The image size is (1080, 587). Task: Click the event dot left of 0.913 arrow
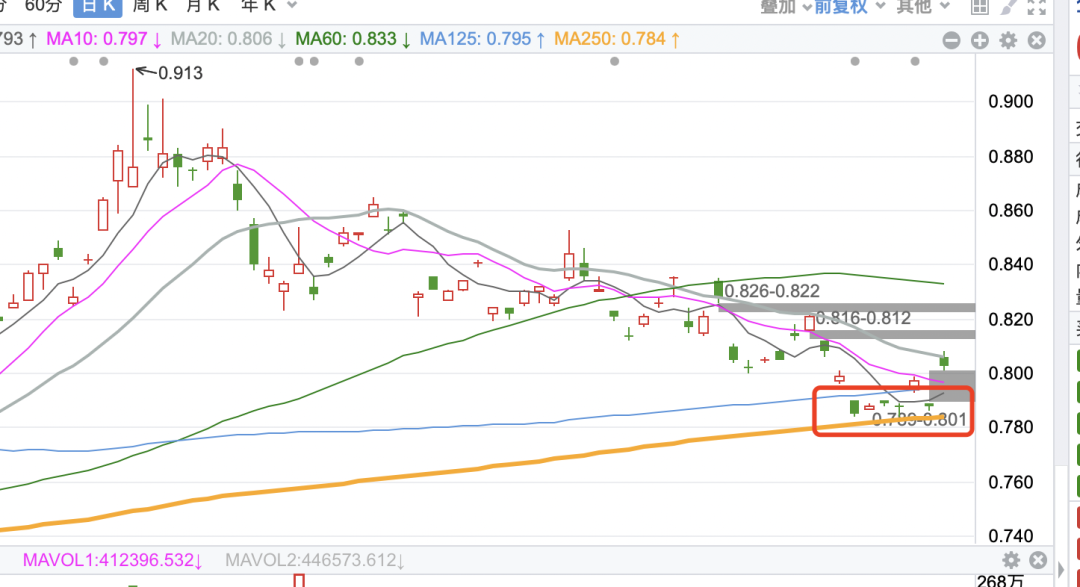[103, 61]
